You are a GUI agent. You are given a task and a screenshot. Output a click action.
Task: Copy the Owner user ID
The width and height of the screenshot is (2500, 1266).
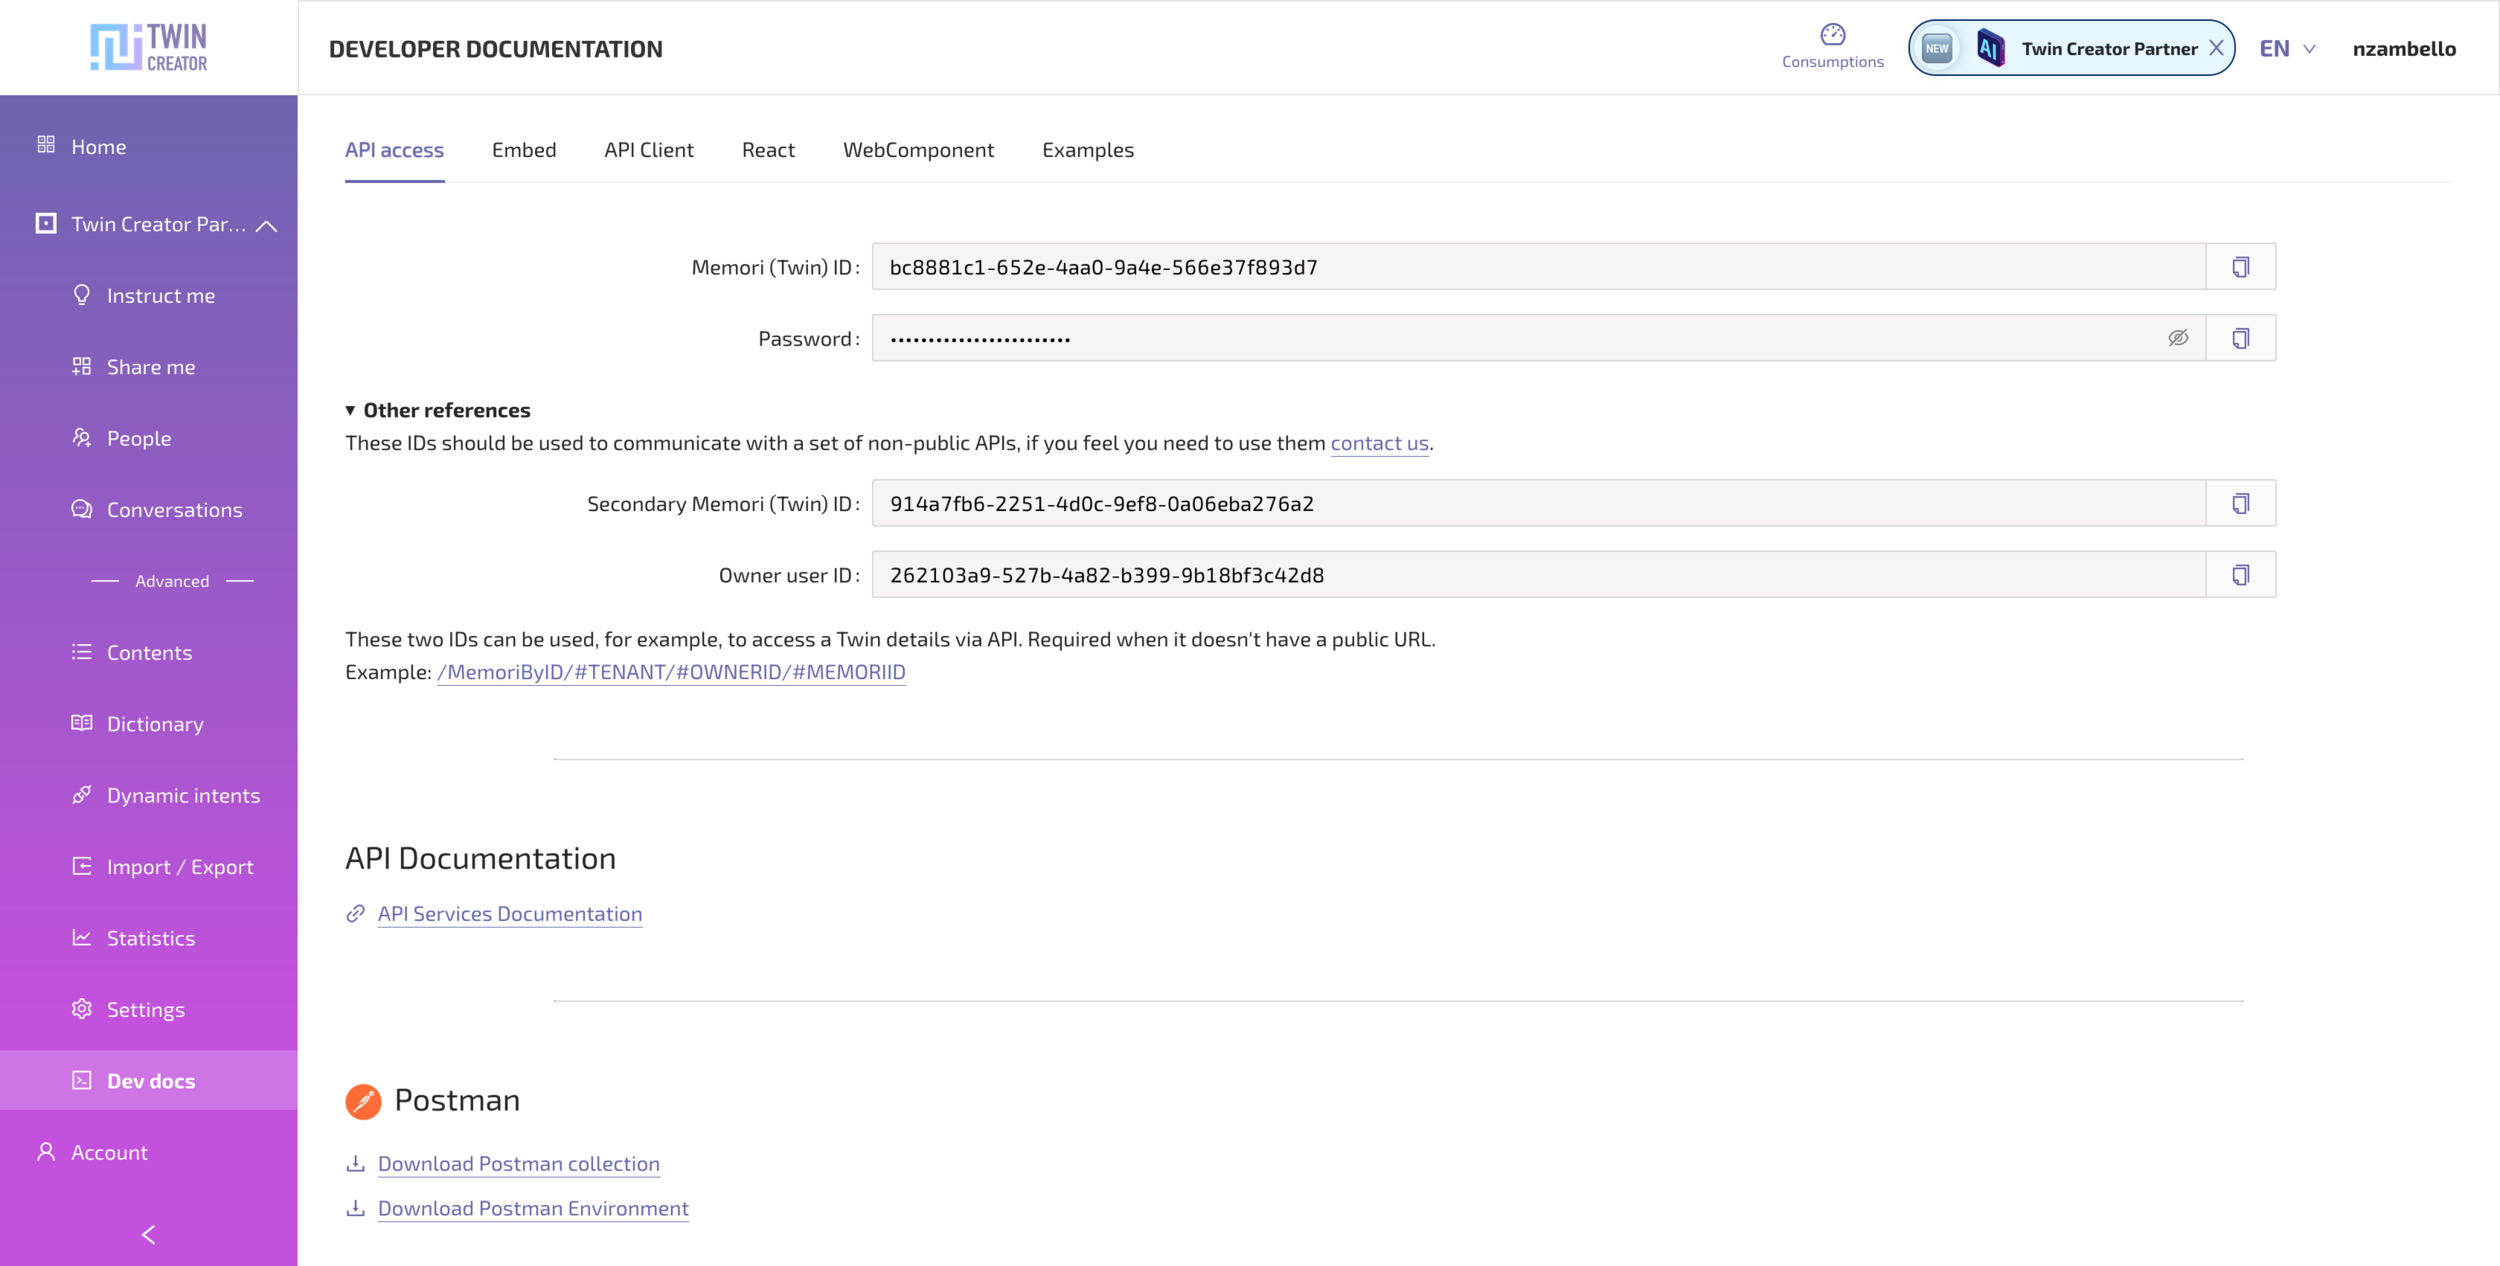2240,575
